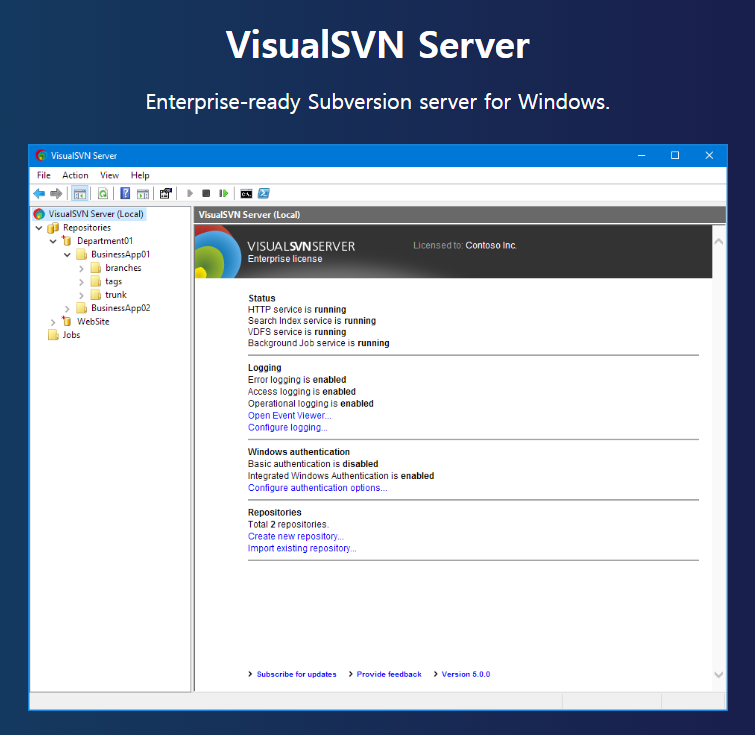This screenshot has height=735, width=755.
Task: Expand the trunk folder
Action: 81,295
